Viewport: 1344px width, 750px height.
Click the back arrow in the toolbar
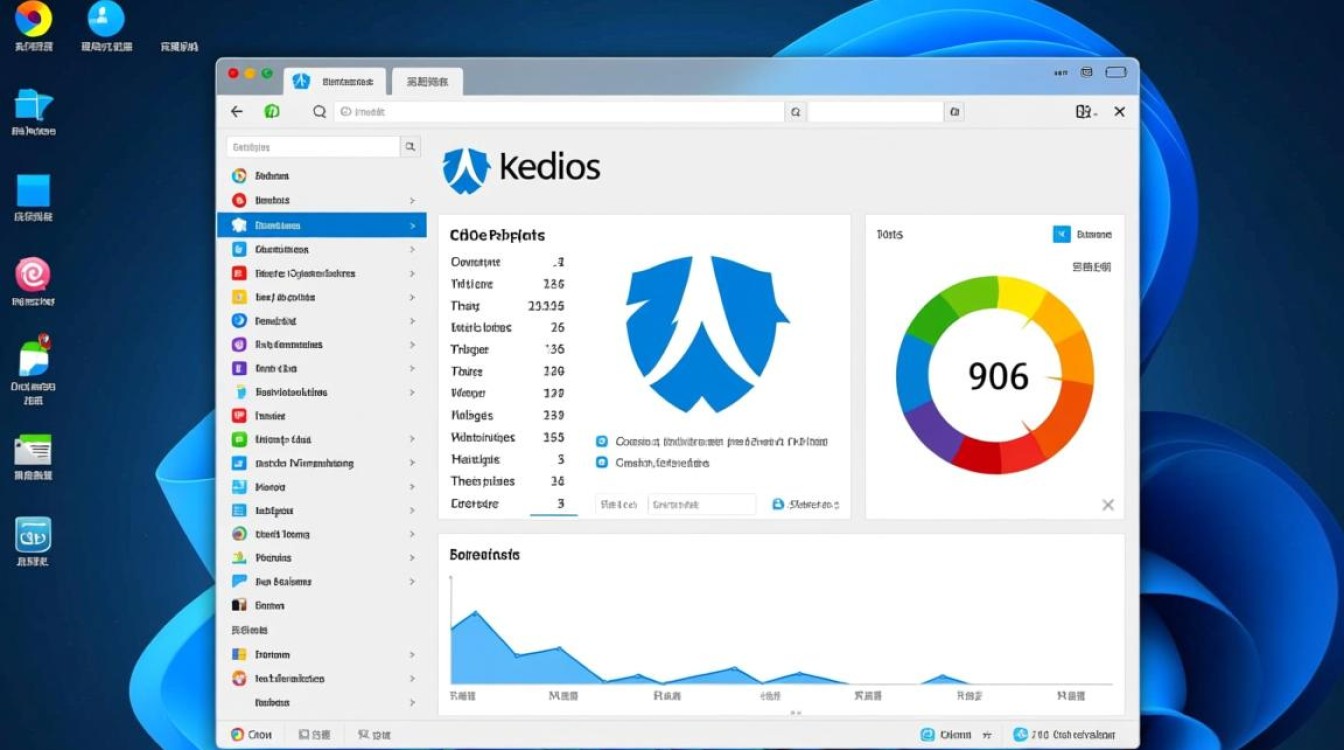click(236, 112)
